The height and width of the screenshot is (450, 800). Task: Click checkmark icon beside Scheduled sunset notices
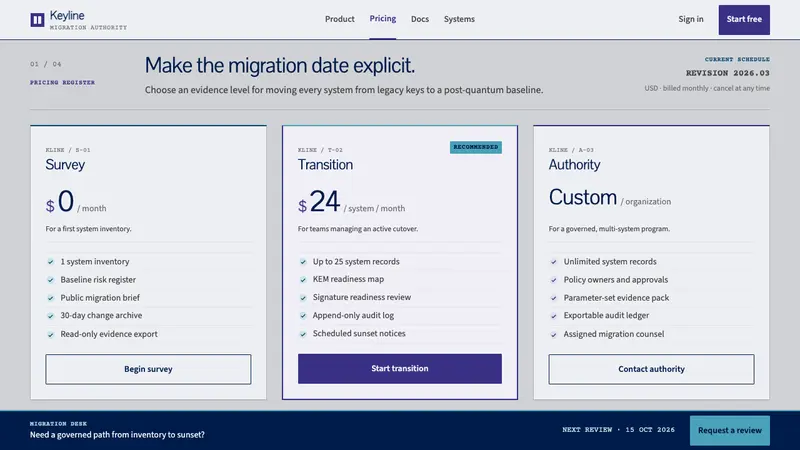(303, 334)
